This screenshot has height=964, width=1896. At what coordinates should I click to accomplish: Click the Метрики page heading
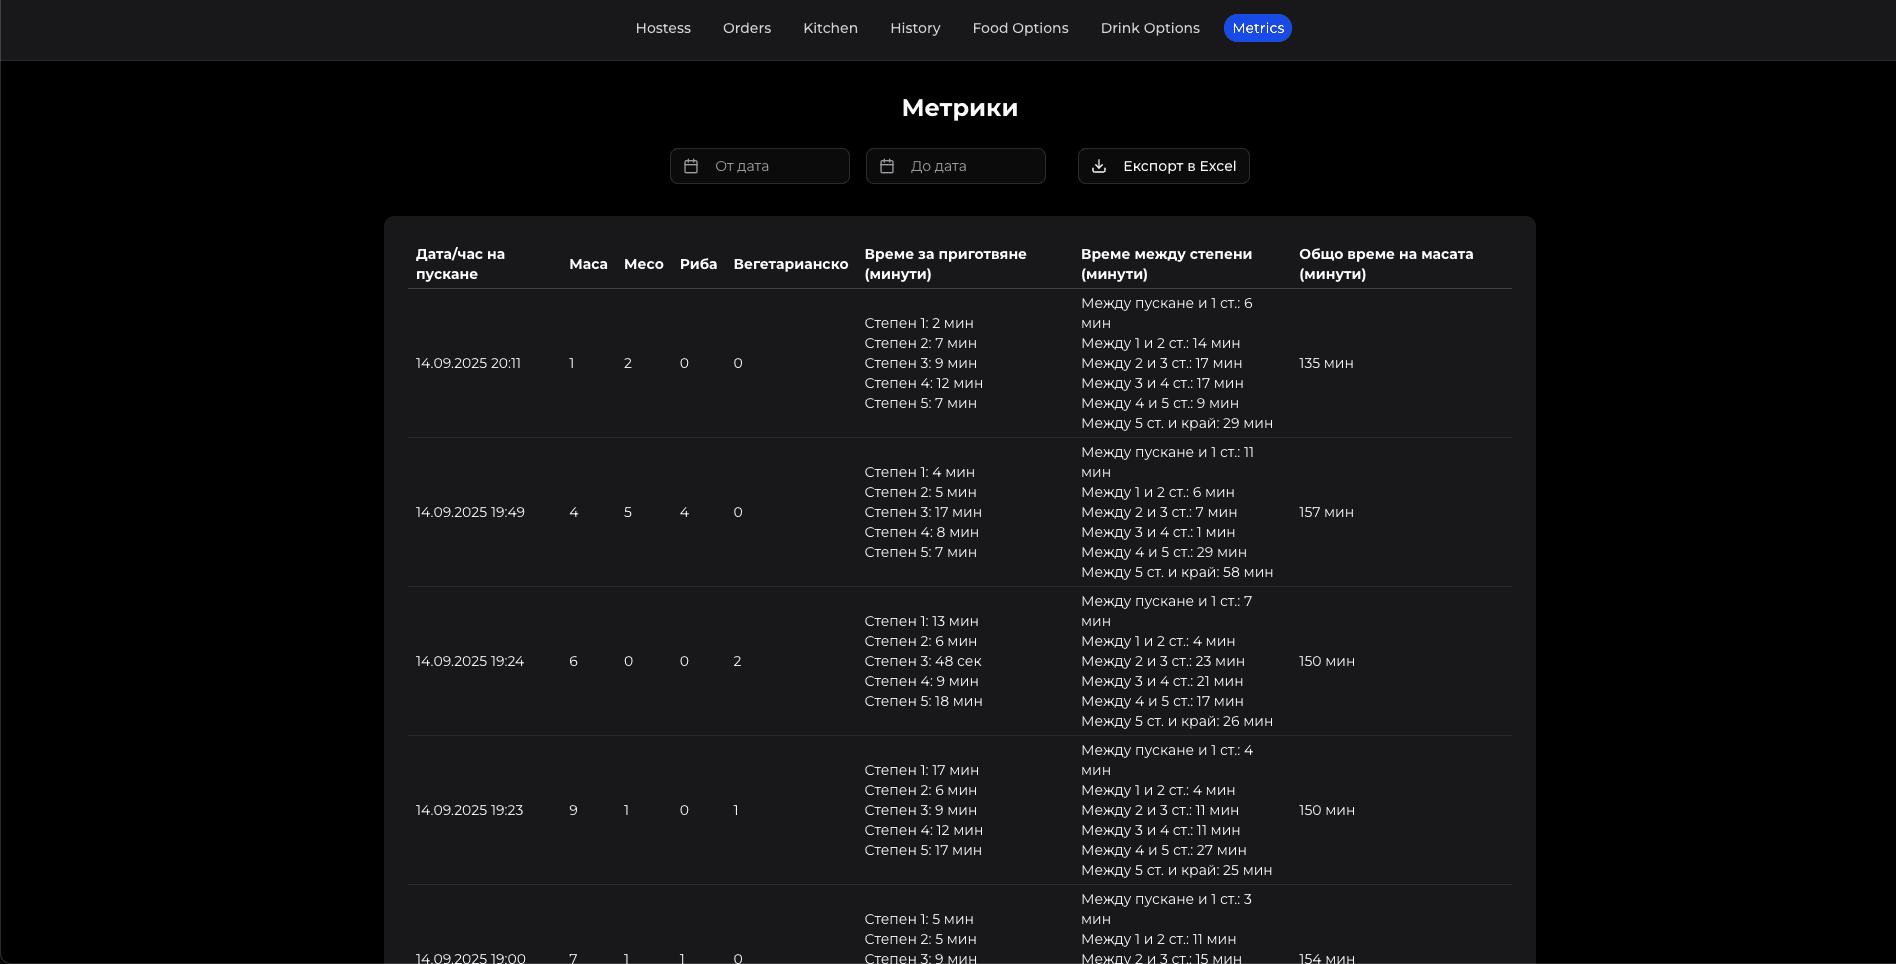coord(960,108)
